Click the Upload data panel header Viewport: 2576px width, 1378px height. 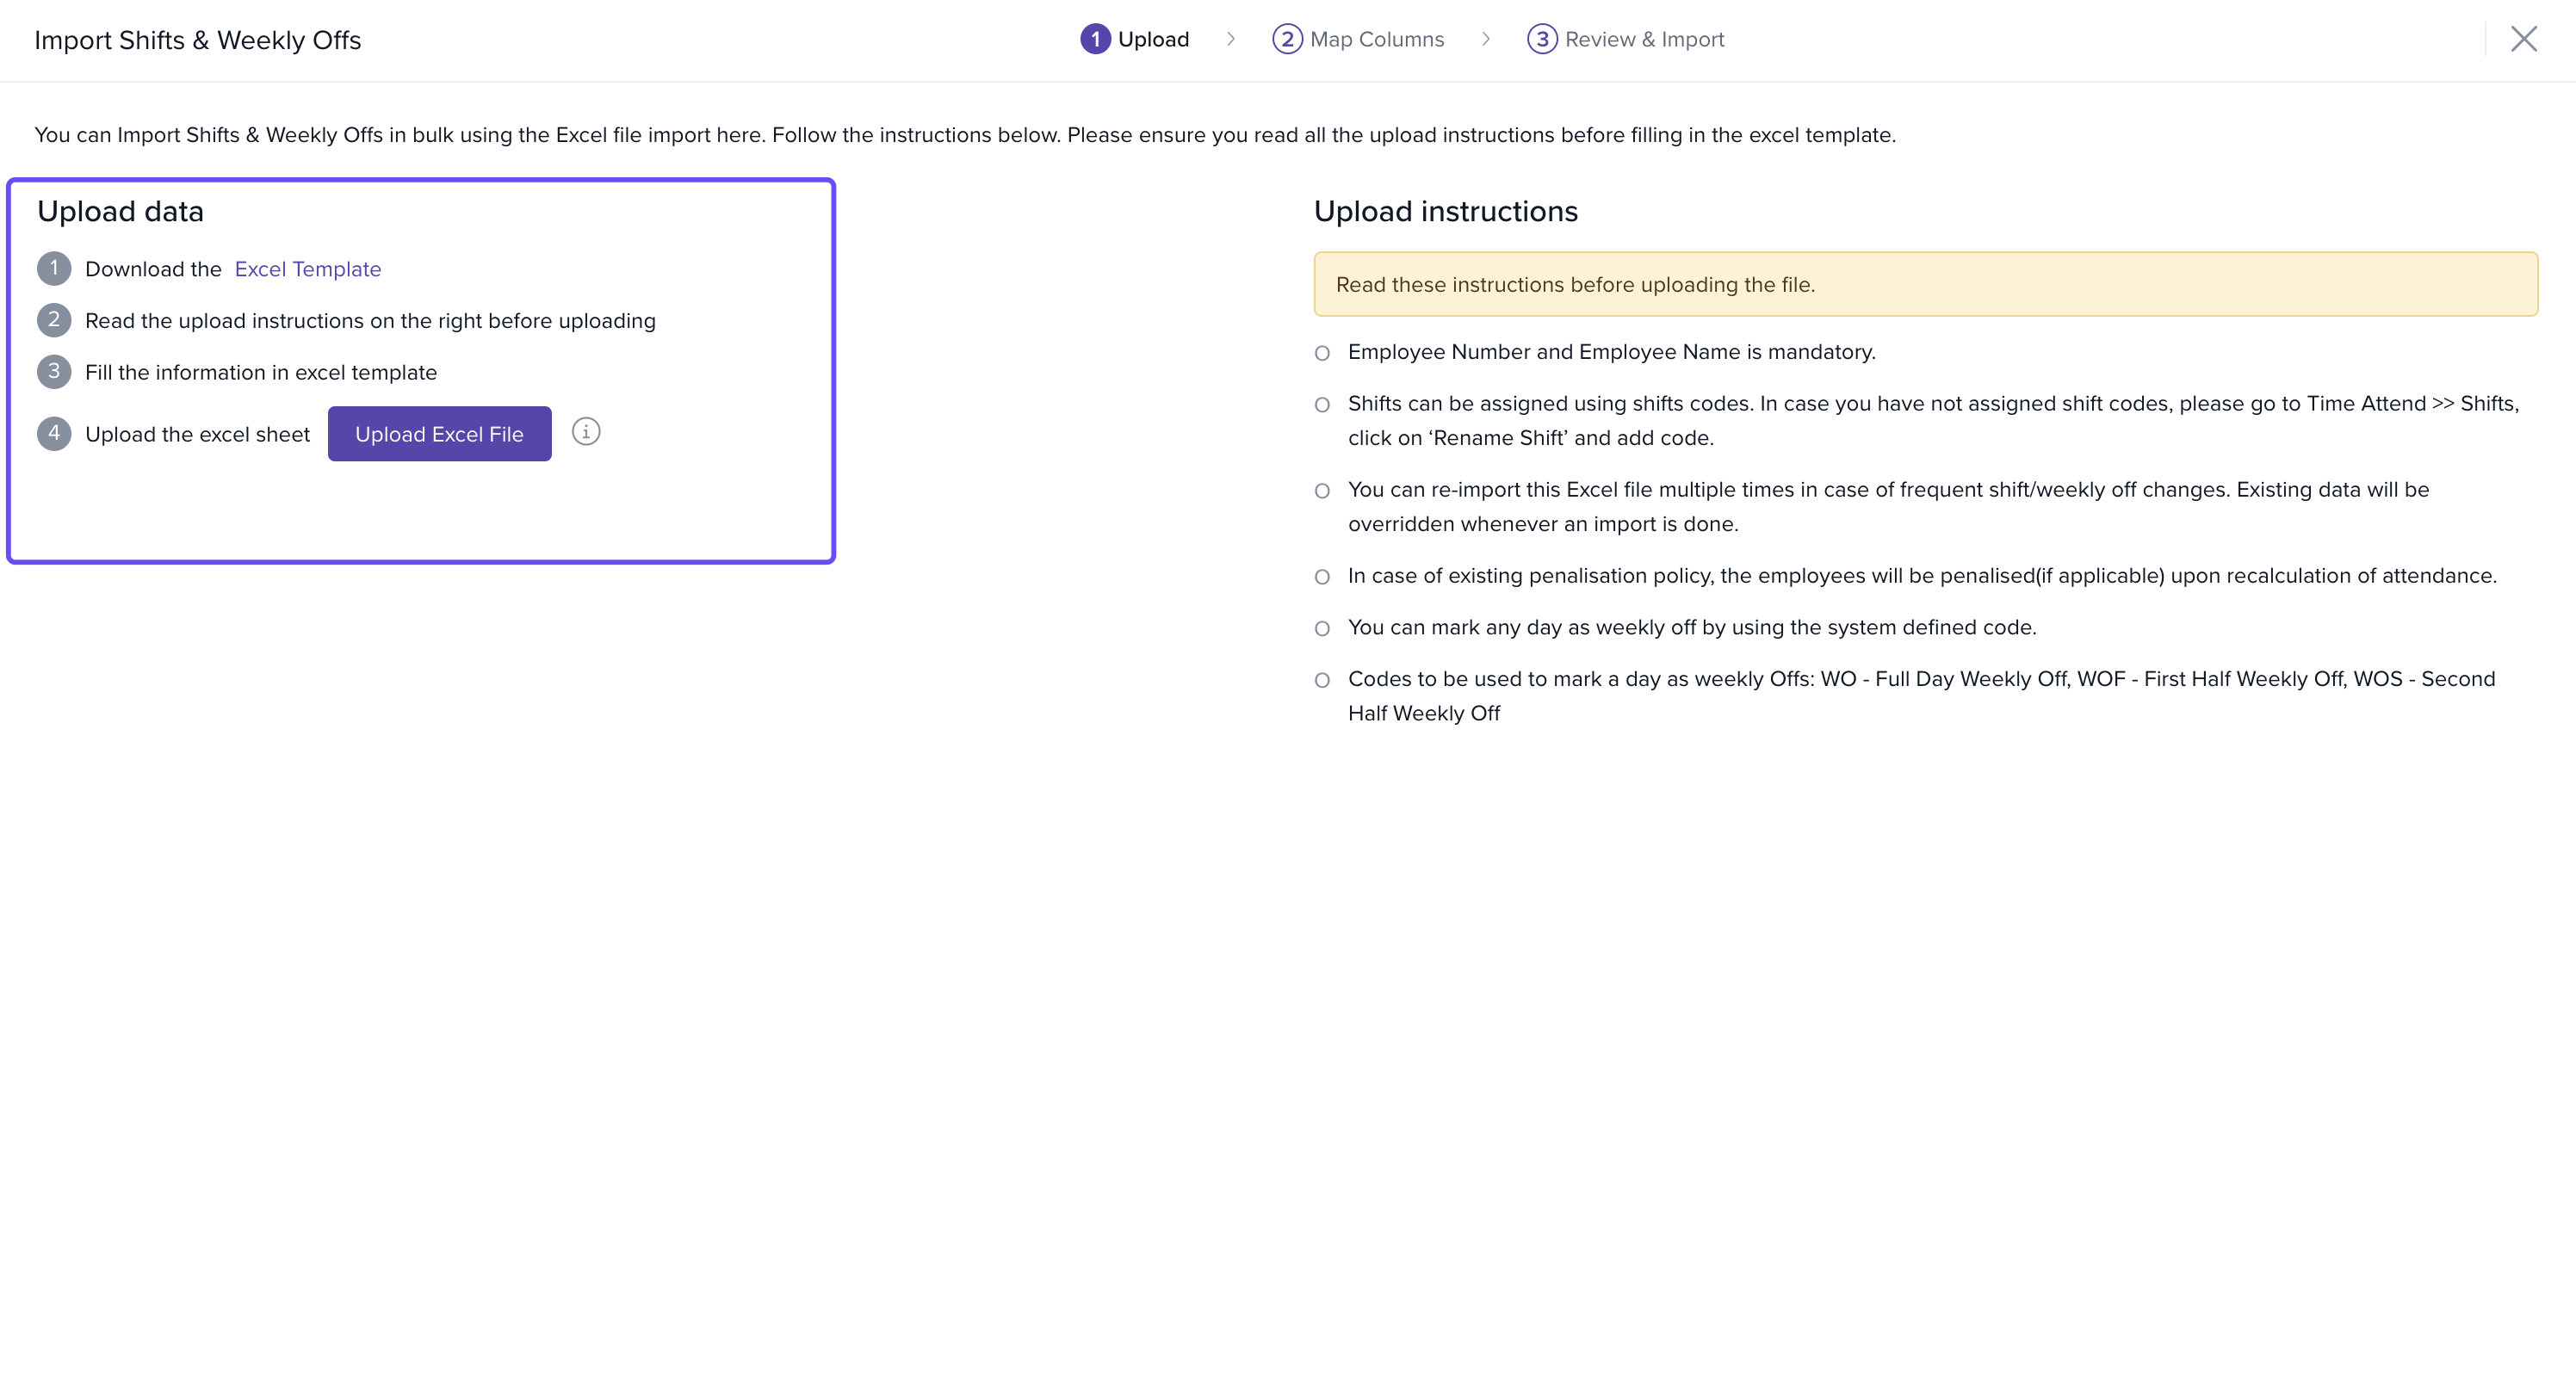point(120,211)
